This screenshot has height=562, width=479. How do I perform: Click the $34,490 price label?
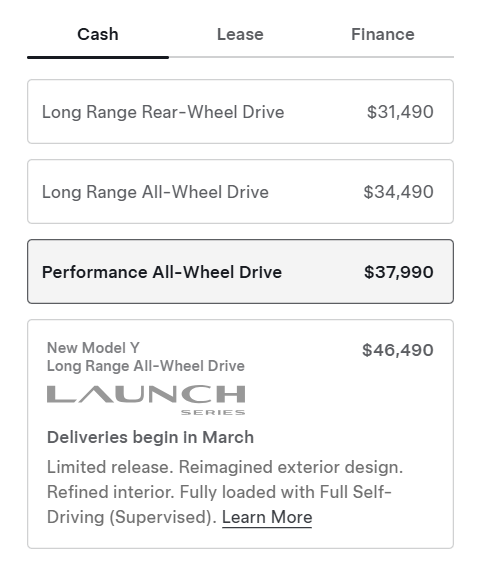pyautogui.click(x=398, y=192)
